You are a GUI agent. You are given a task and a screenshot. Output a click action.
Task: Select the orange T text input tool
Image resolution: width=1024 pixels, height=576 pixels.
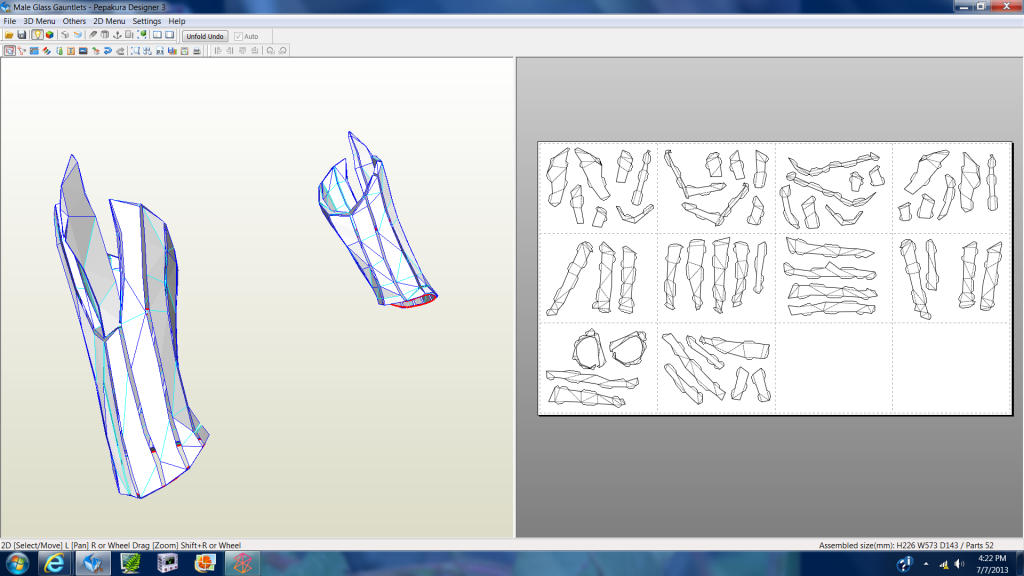71,50
